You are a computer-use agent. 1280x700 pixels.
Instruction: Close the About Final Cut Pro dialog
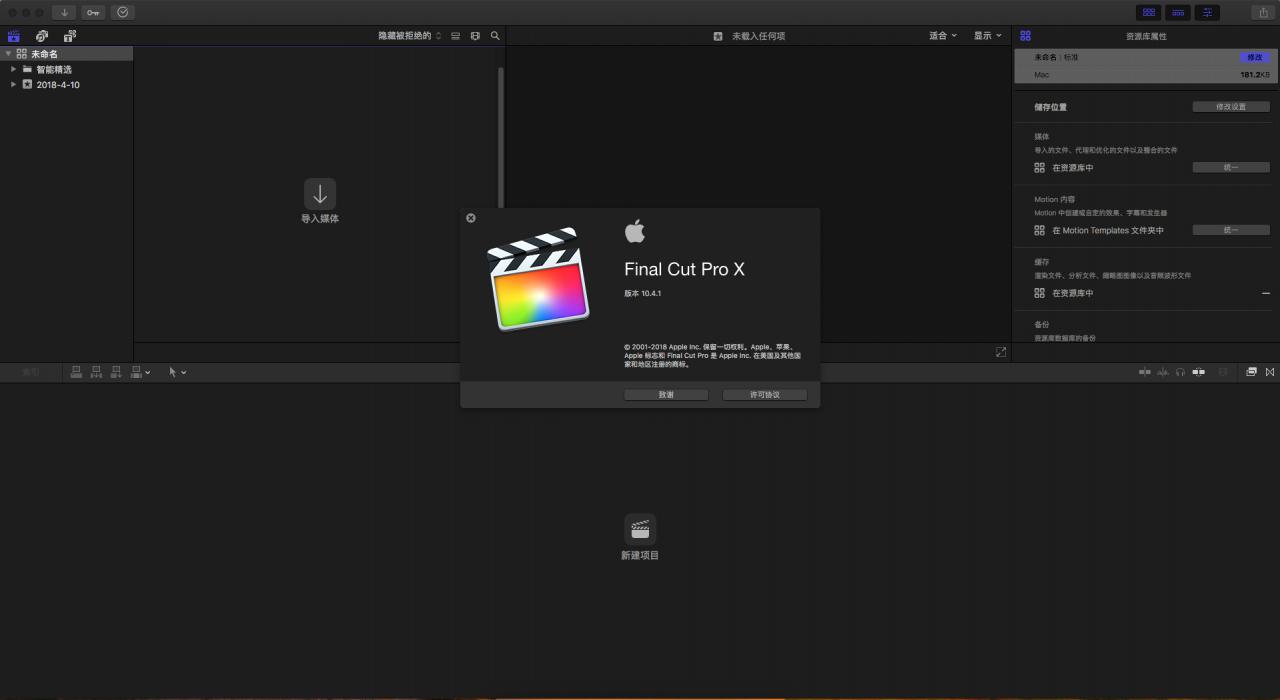pyautogui.click(x=471, y=218)
